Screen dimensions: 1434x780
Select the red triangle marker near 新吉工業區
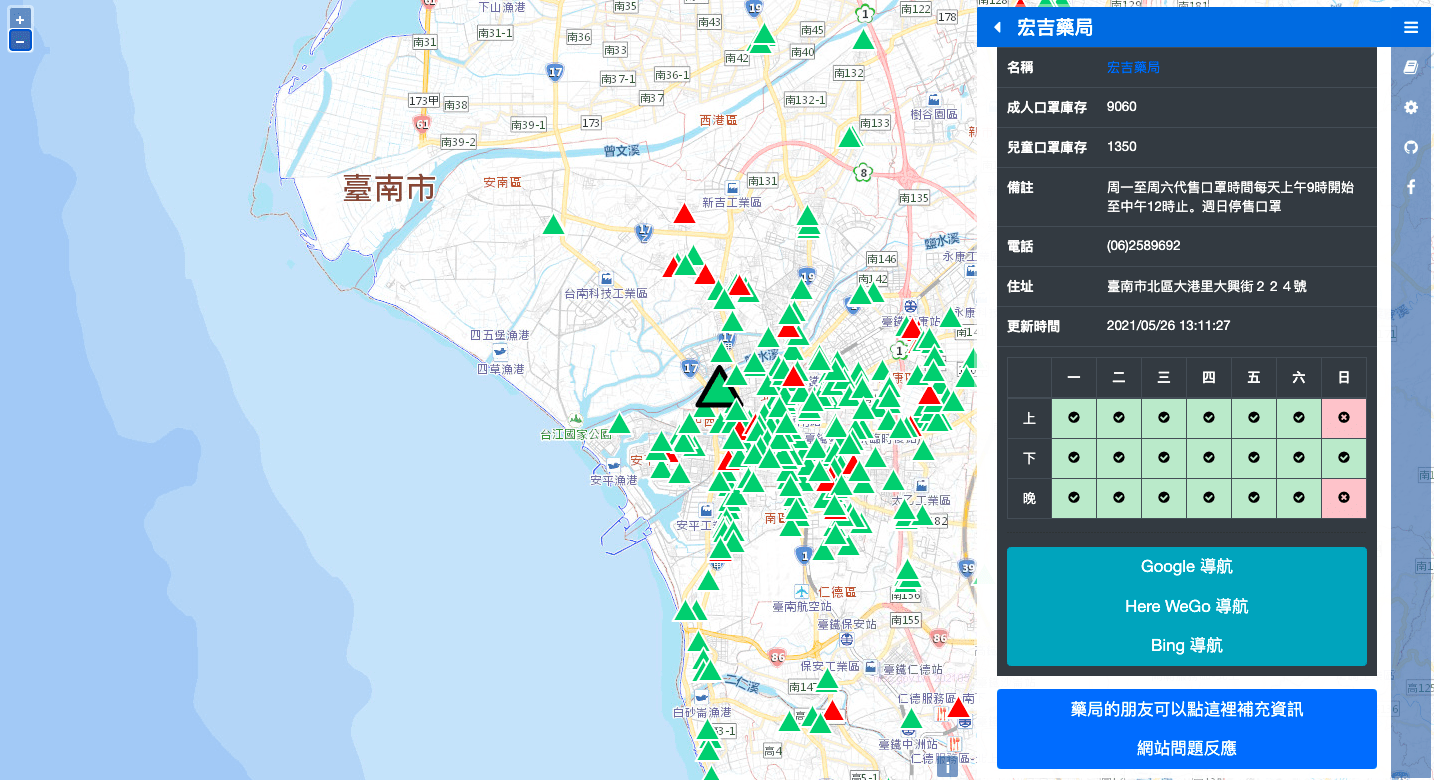684,214
